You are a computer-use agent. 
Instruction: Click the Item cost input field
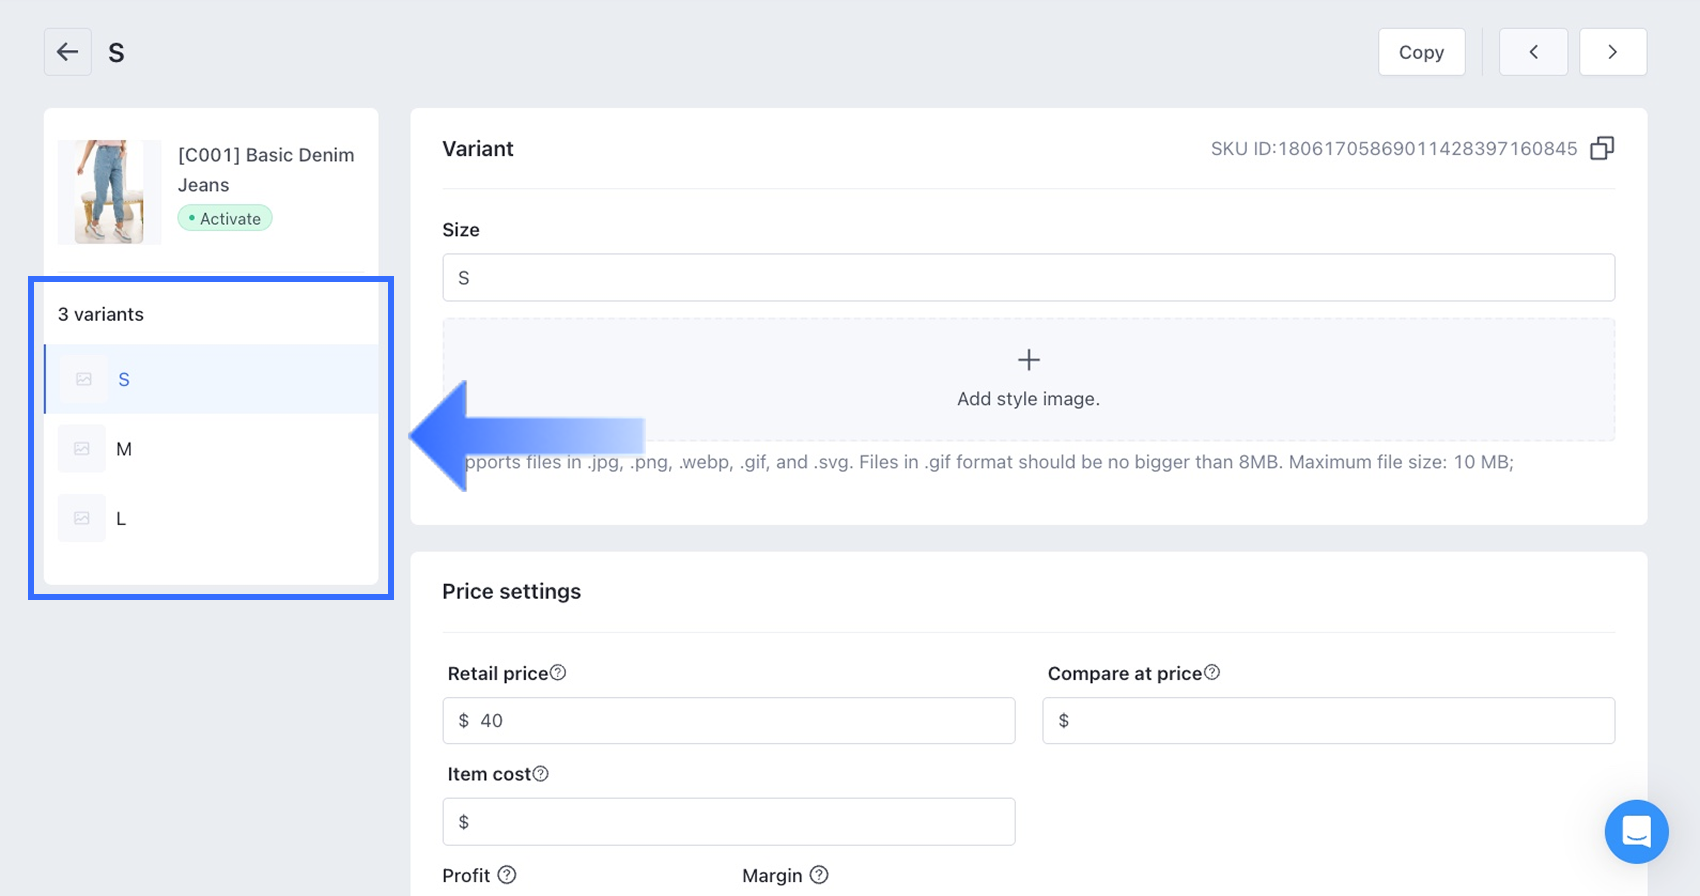pyautogui.click(x=730, y=822)
